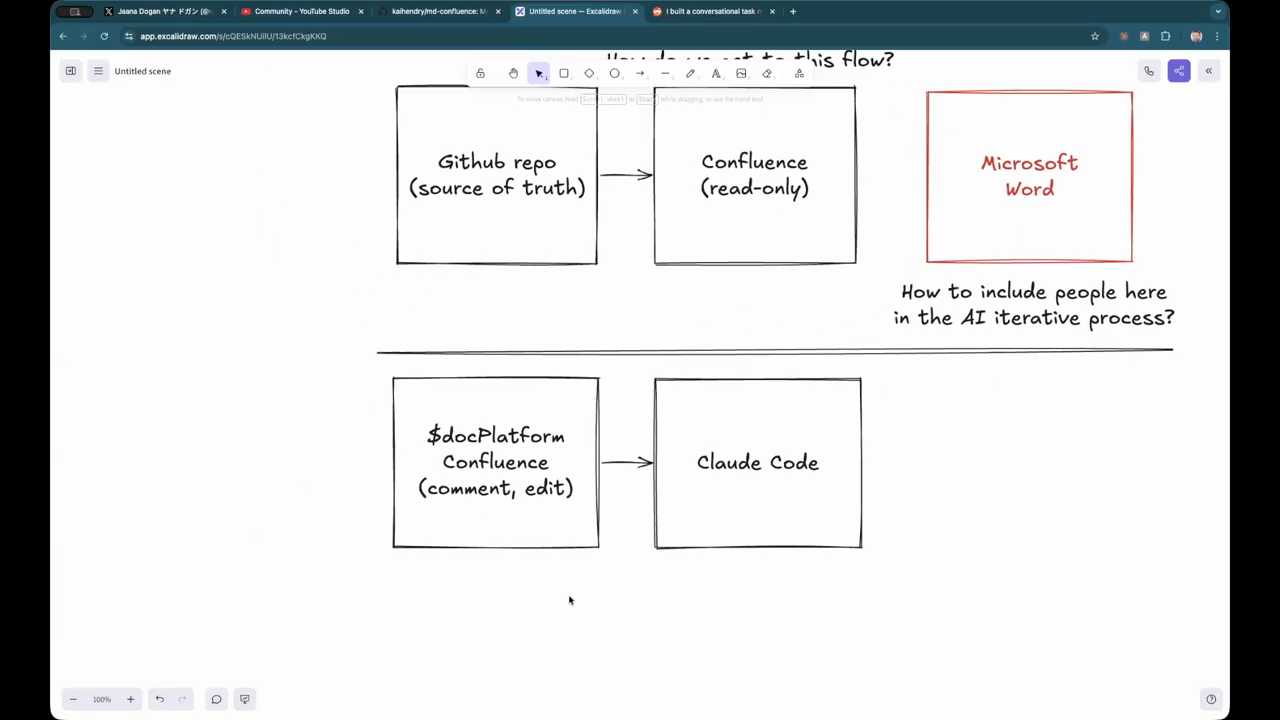Select the Diamond shape tool
This screenshot has height=720, width=1280.
pos(589,73)
